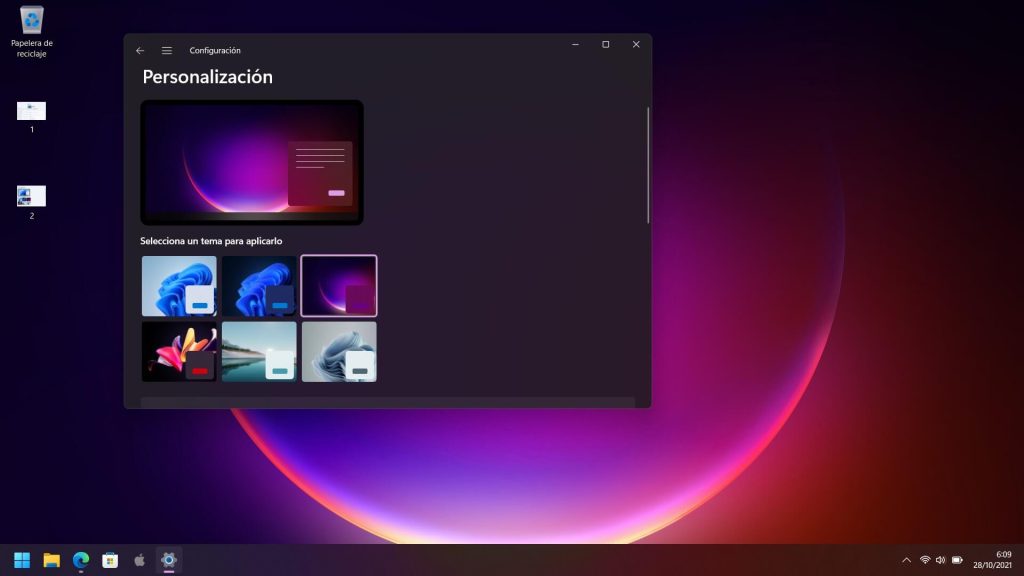Open the Windows Start menu
The height and width of the screenshot is (576, 1024).
pyautogui.click(x=22, y=560)
